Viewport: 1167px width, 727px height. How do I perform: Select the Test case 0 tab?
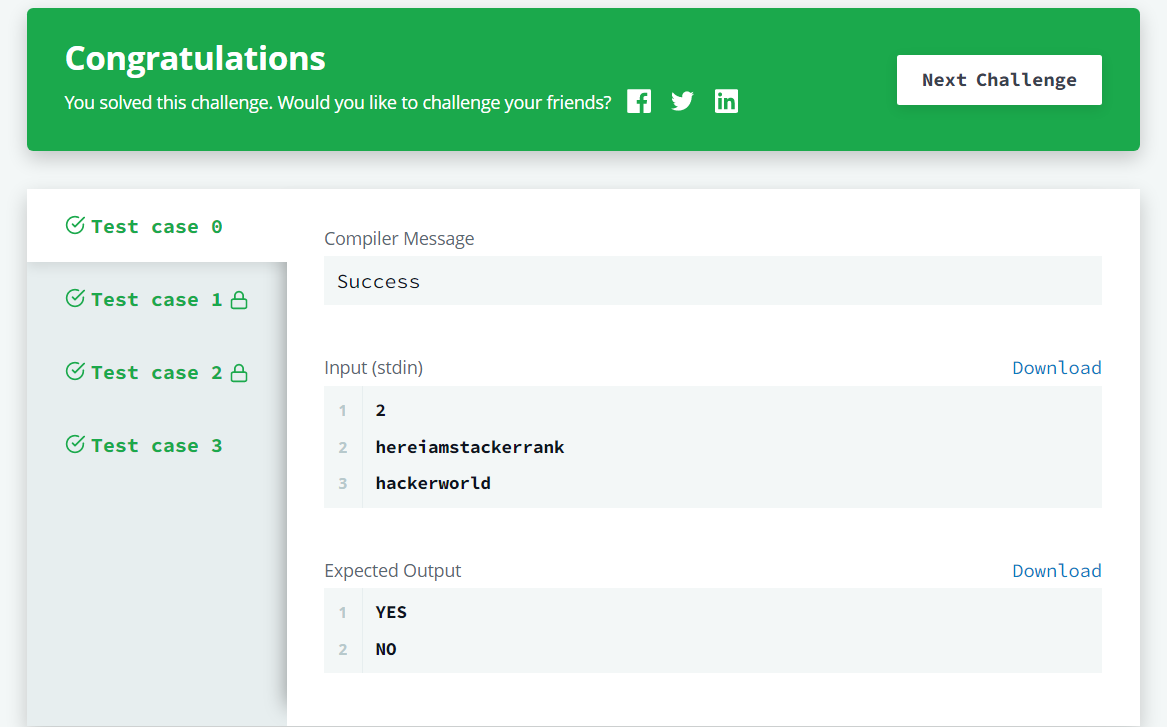[157, 225]
